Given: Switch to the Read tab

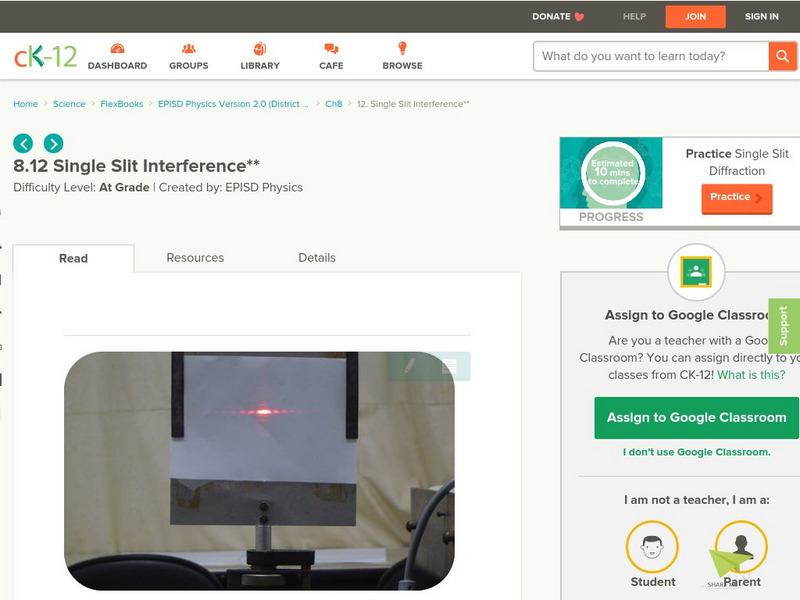Looking at the screenshot, I should [73, 258].
